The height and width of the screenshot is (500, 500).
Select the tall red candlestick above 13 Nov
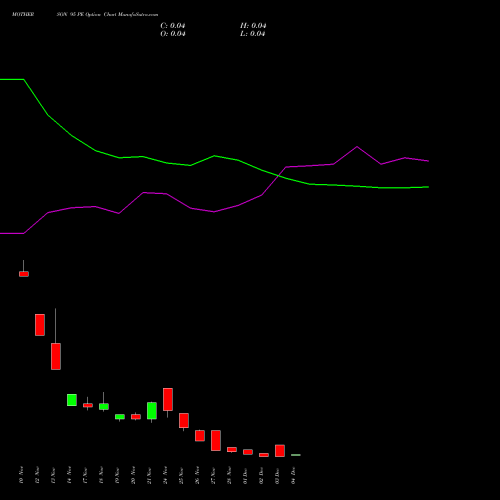[x=56, y=356]
